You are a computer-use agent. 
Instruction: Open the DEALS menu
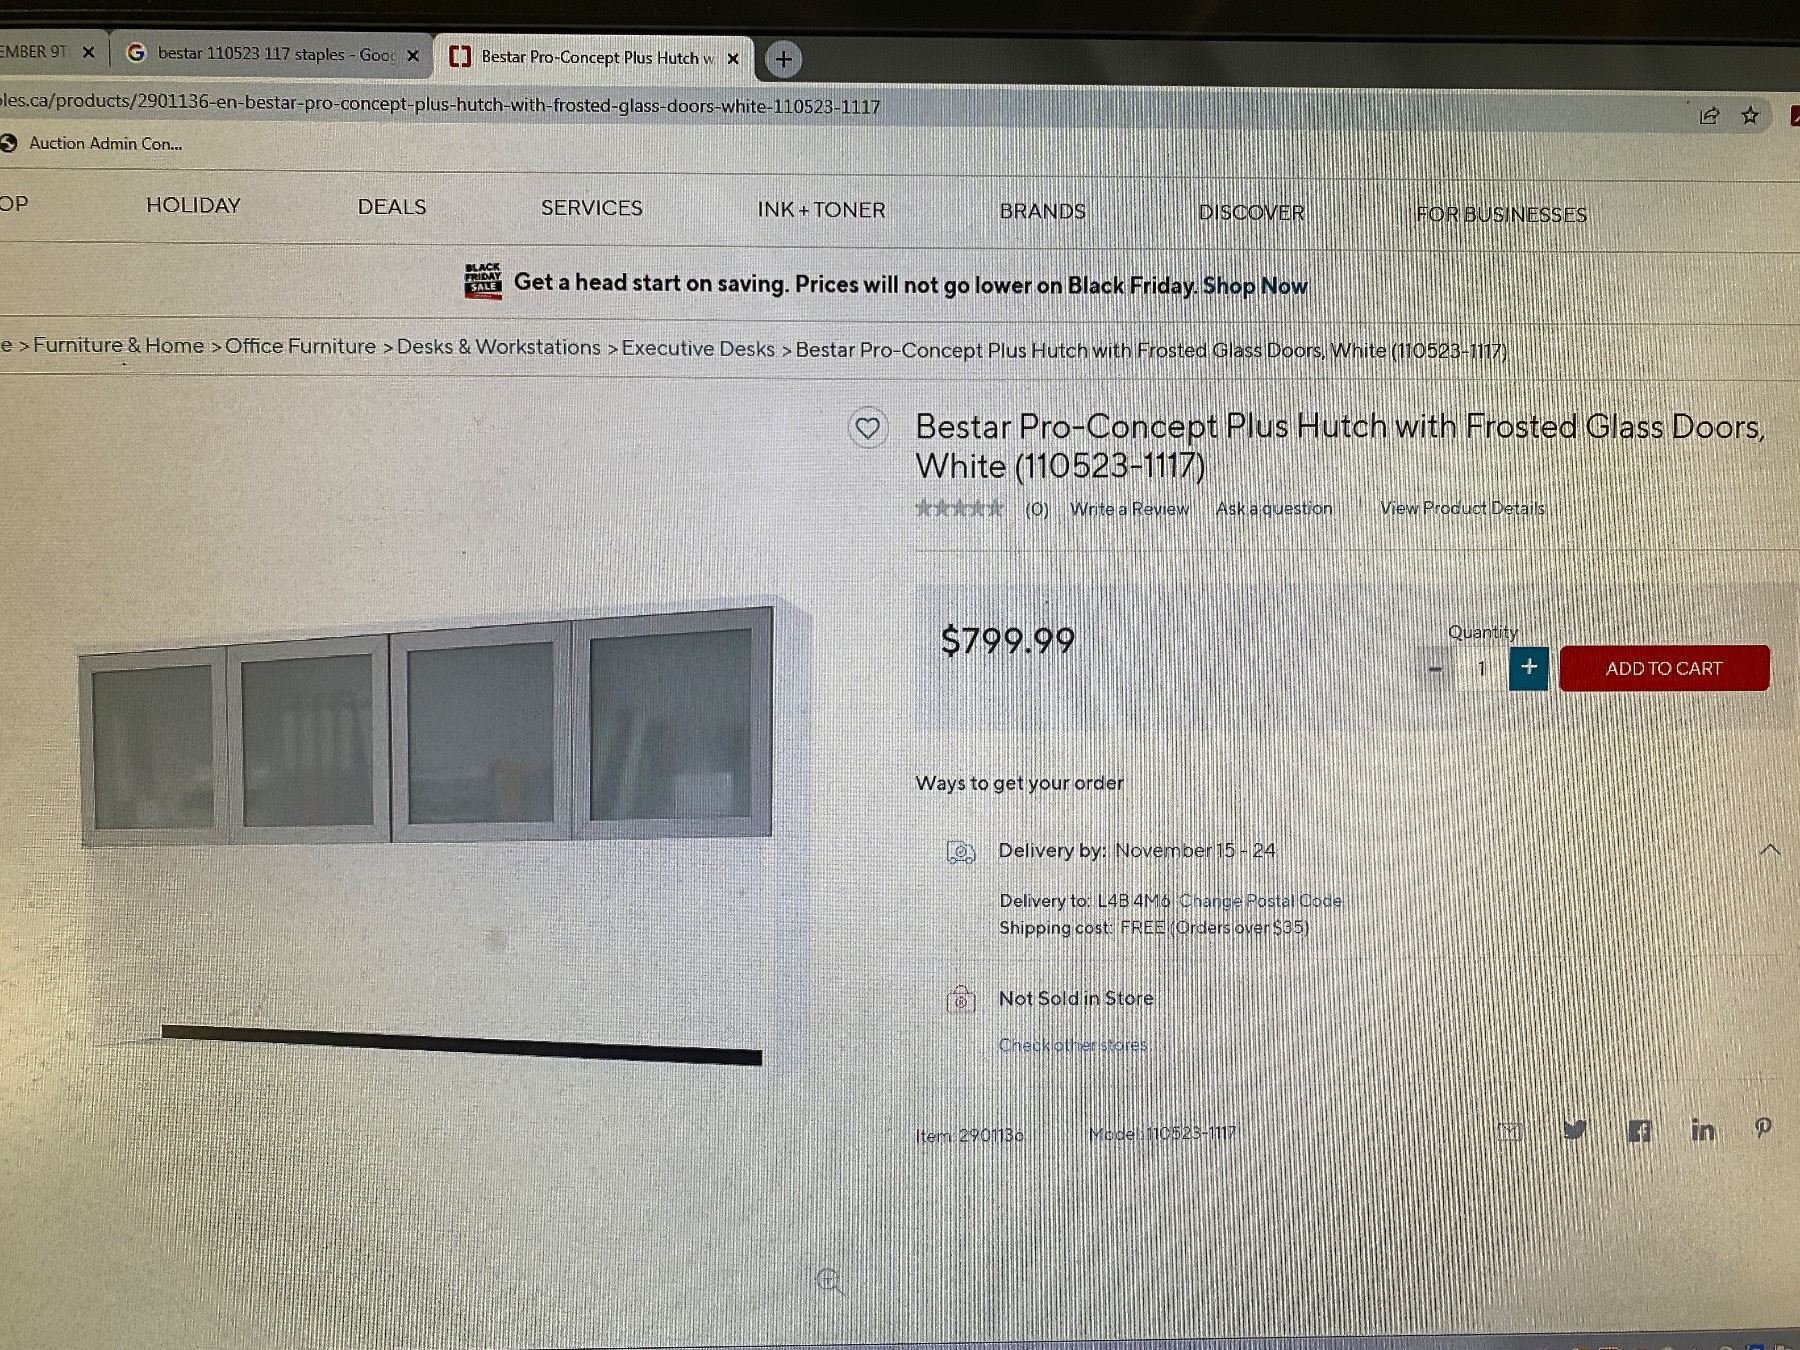tap(392, 207)
